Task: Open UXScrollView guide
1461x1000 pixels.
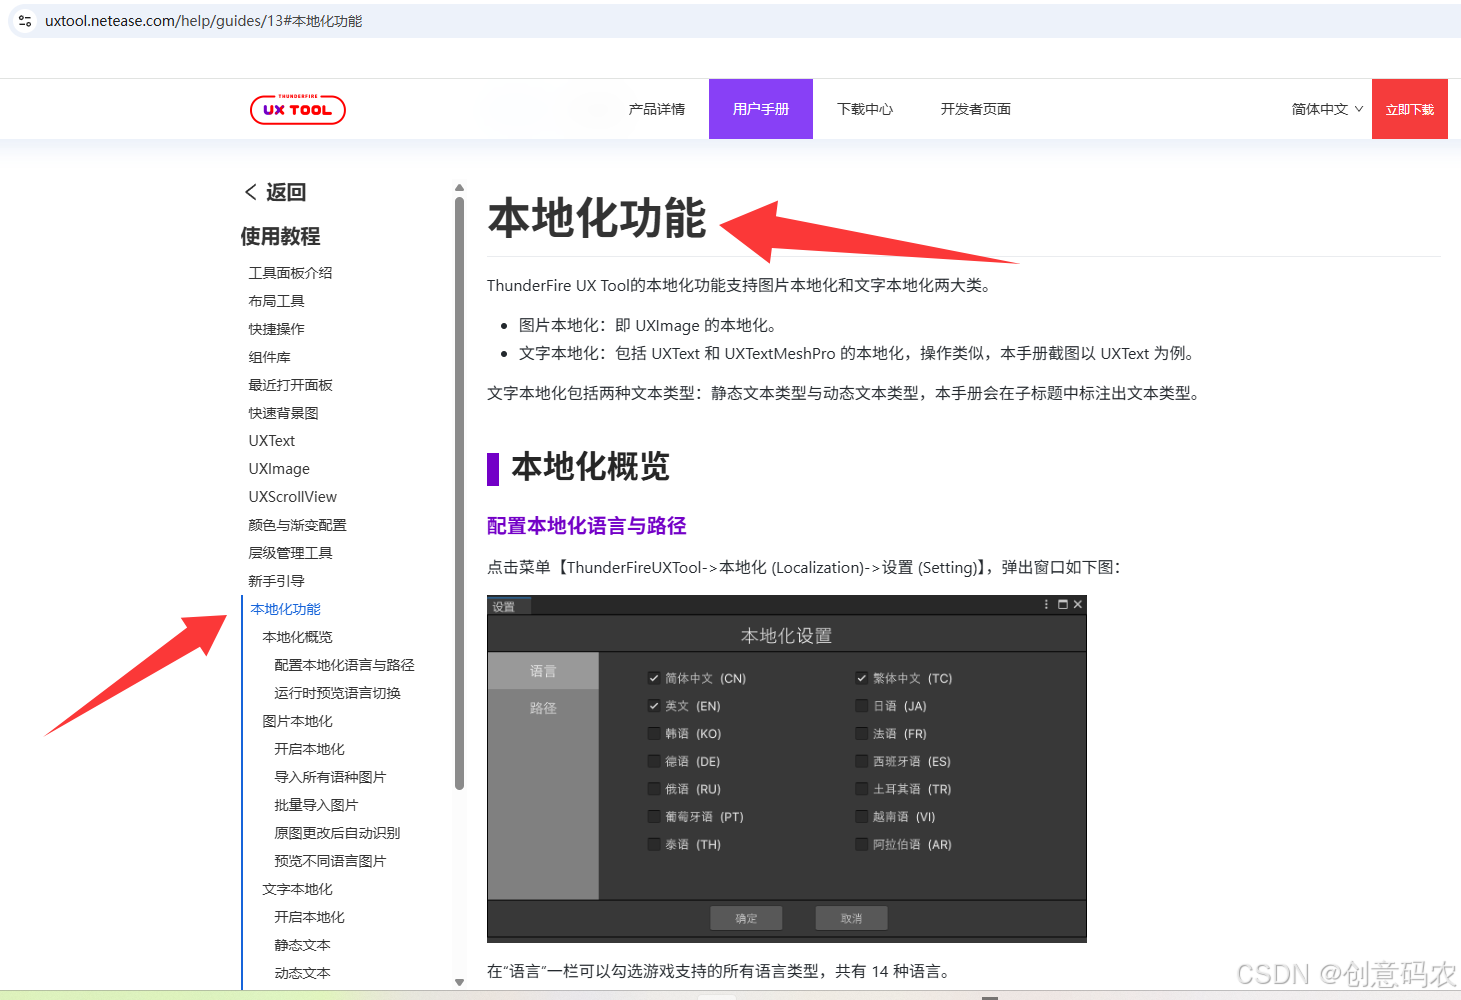Action: [293, 497]
